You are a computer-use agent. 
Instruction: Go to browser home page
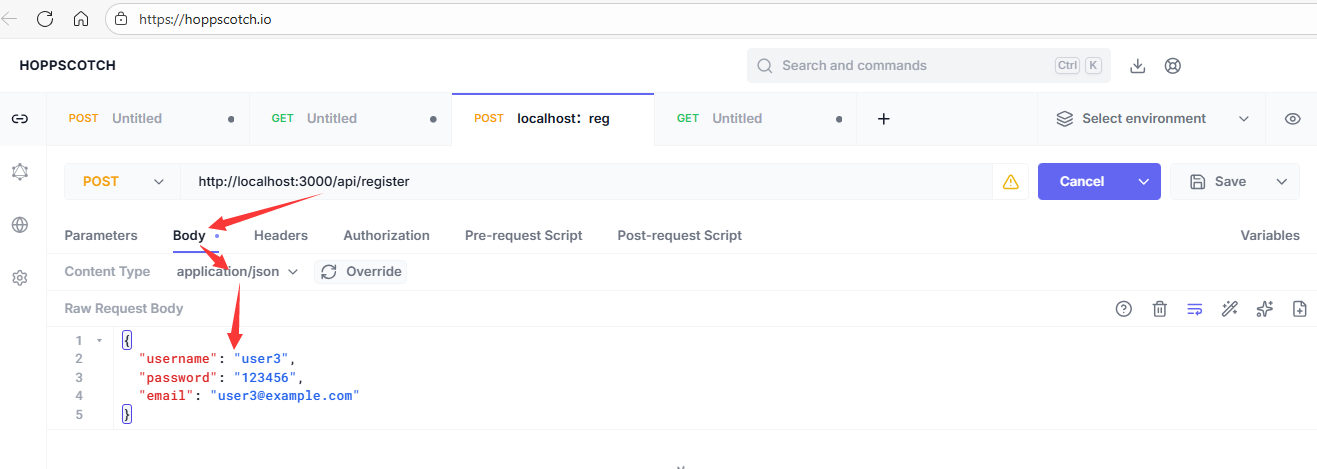pos(81,18)
